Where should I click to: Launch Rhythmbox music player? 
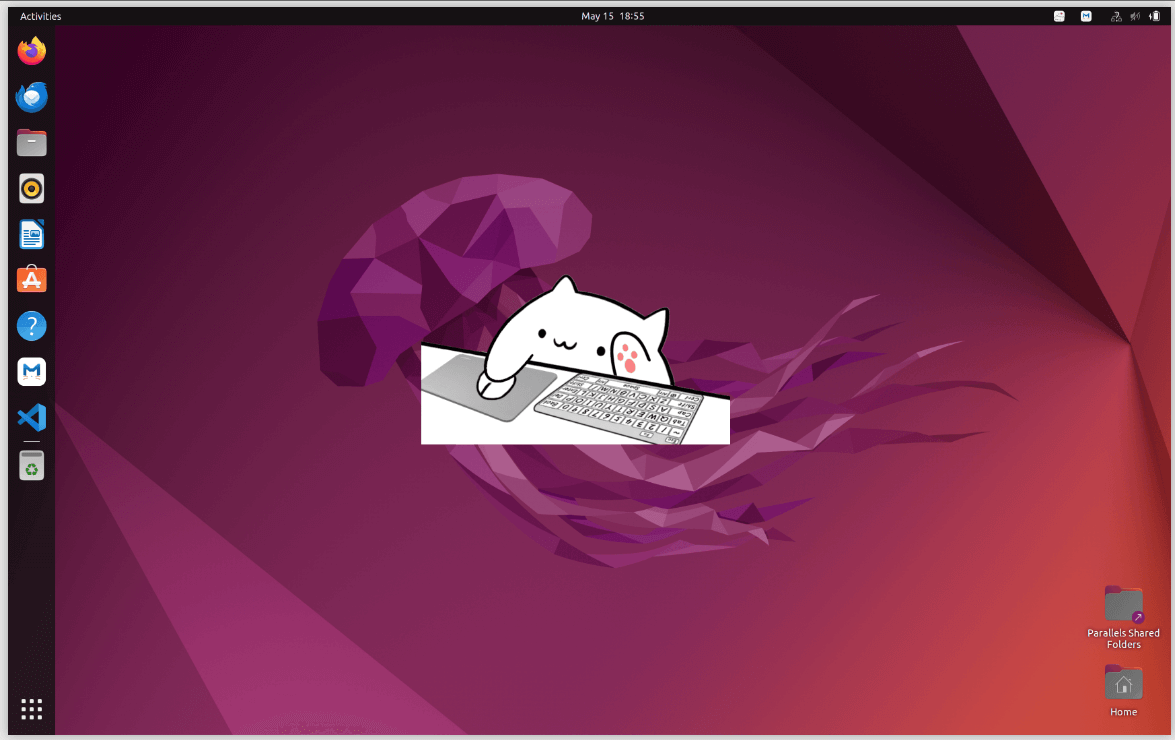[x=31, y=189]
